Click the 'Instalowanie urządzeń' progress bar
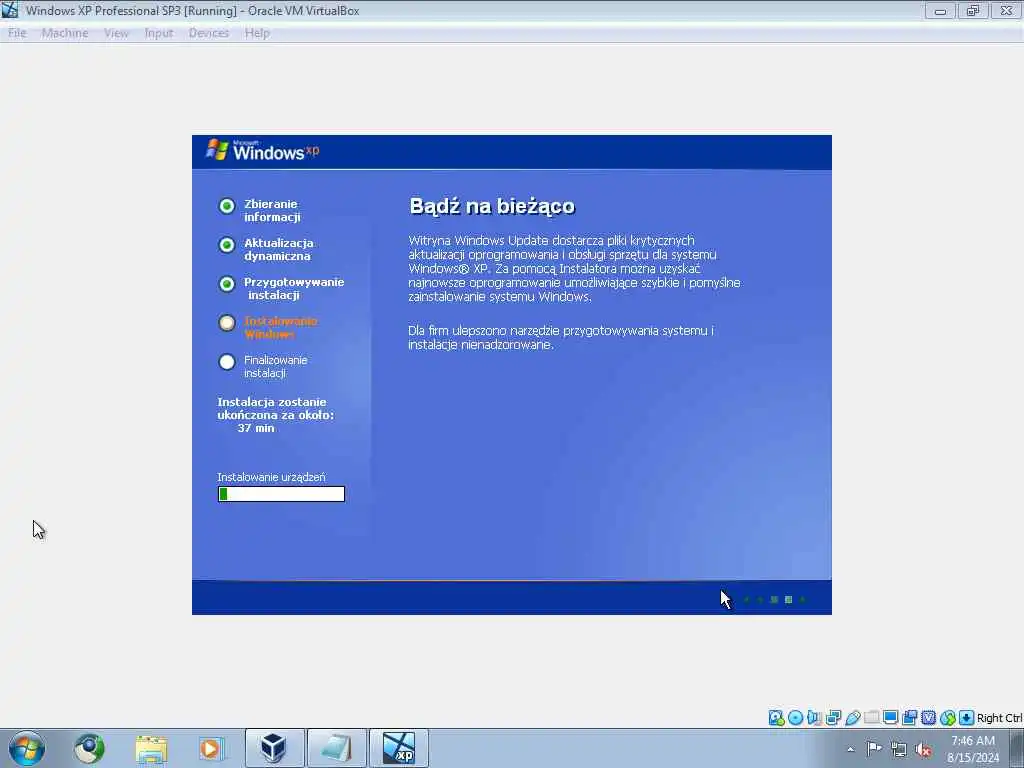The height and width of the screenshot is (768, 1024). tap(281, 494)
